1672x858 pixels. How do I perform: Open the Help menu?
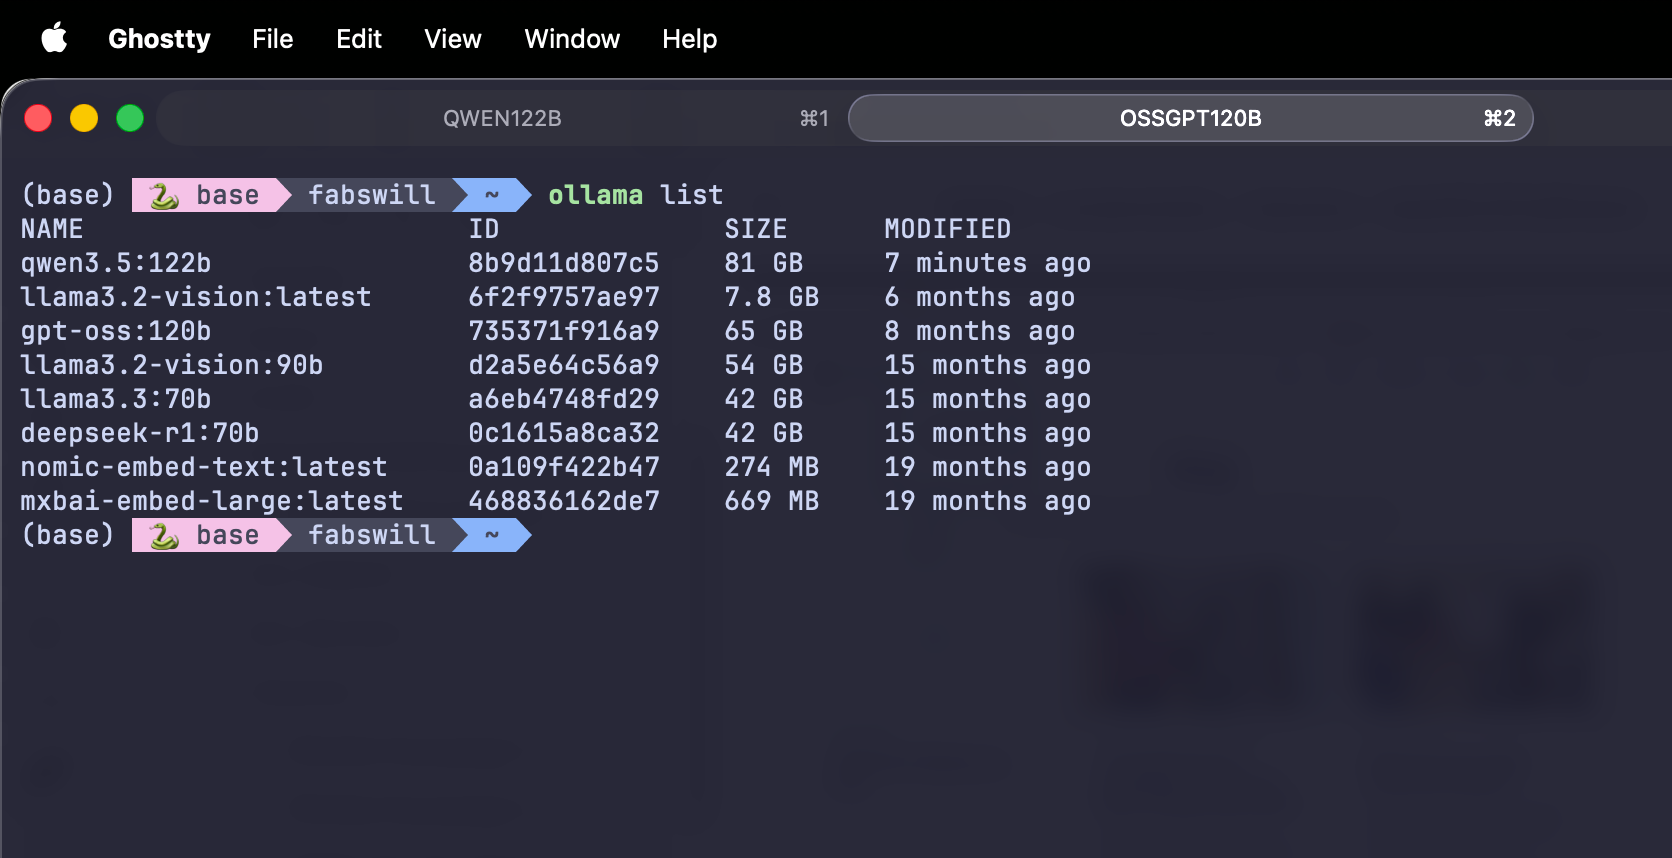[689, 39]
